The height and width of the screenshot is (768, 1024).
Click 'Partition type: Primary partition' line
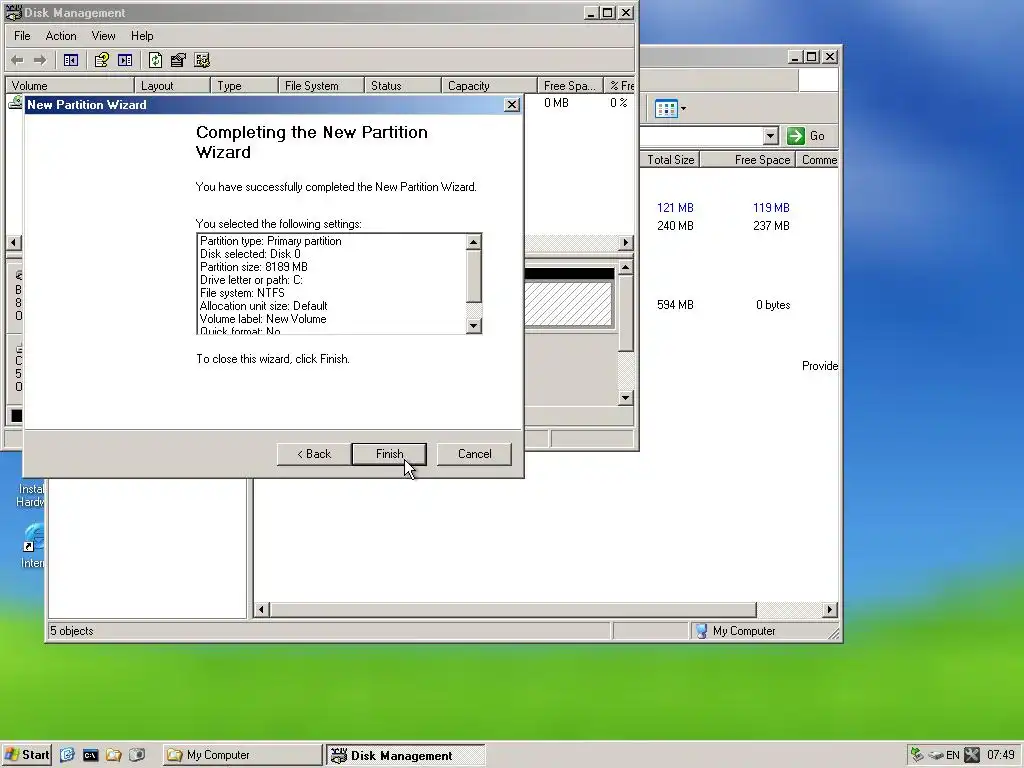(270, 241)
